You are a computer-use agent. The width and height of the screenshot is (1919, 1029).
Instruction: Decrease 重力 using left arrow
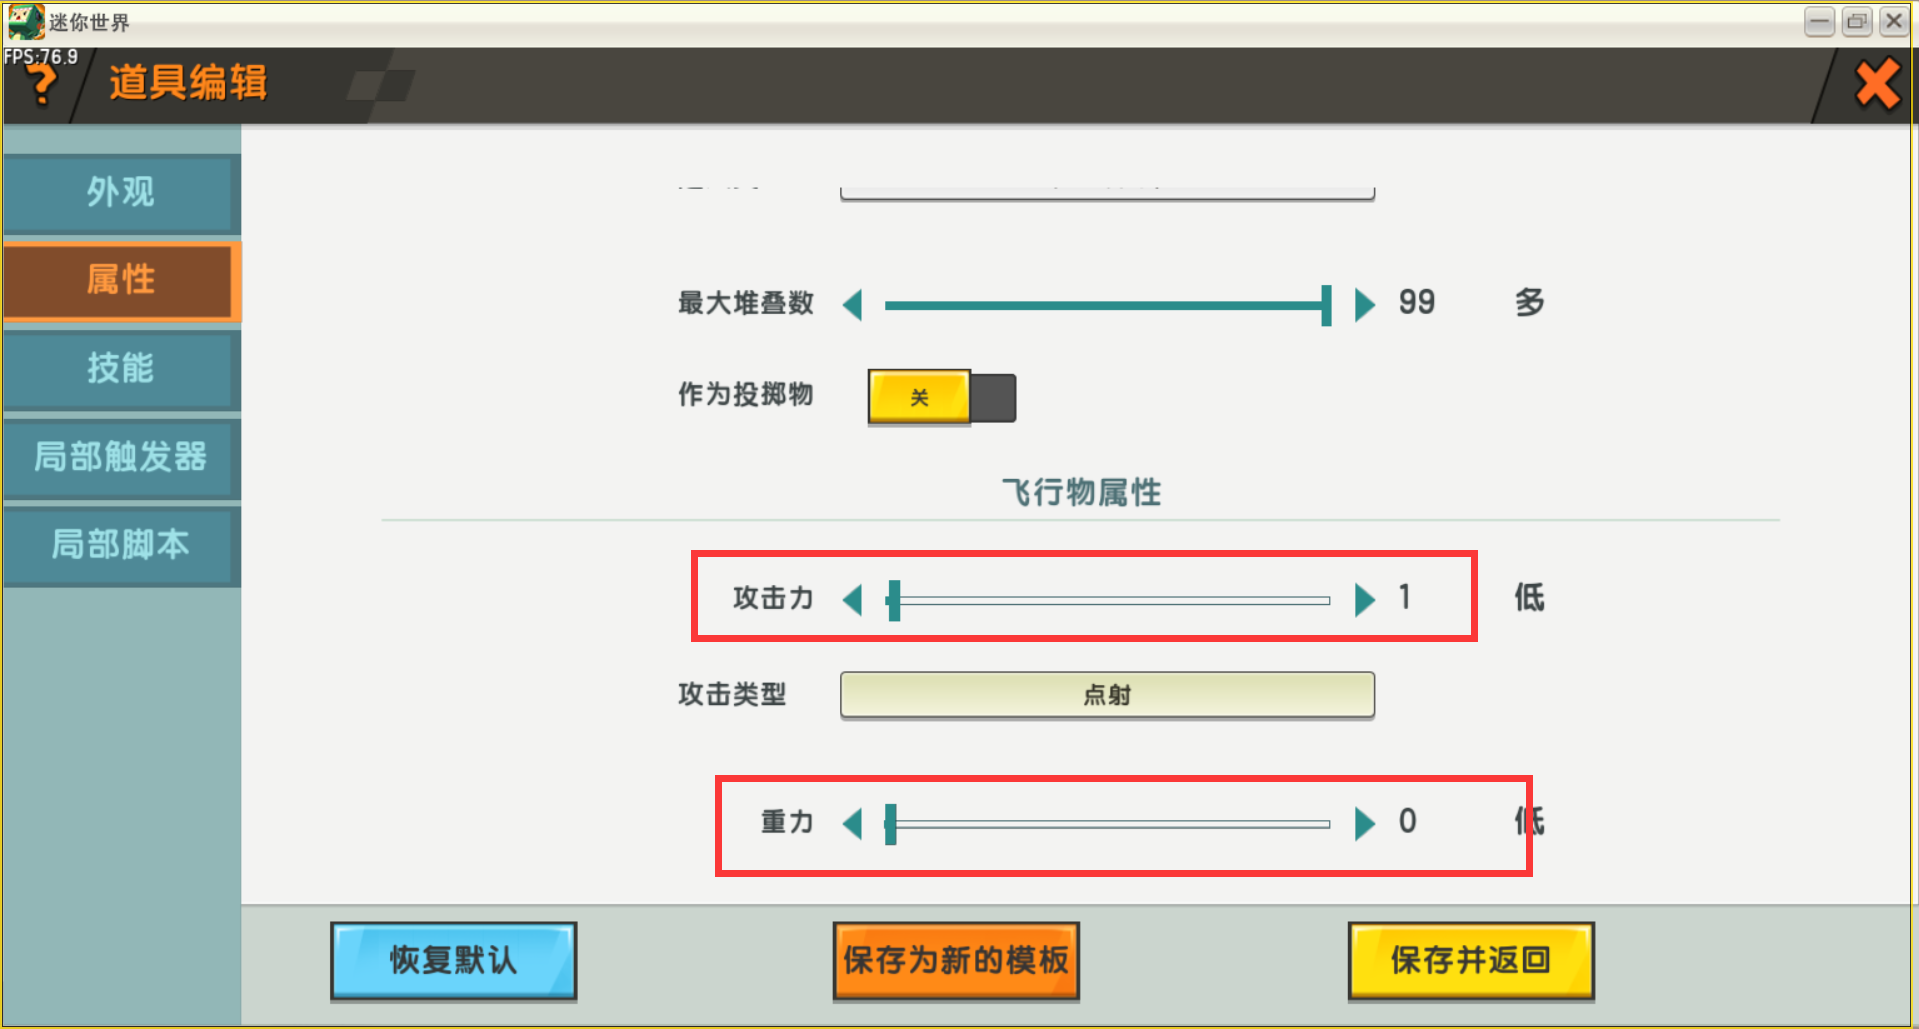pos(853,824)
